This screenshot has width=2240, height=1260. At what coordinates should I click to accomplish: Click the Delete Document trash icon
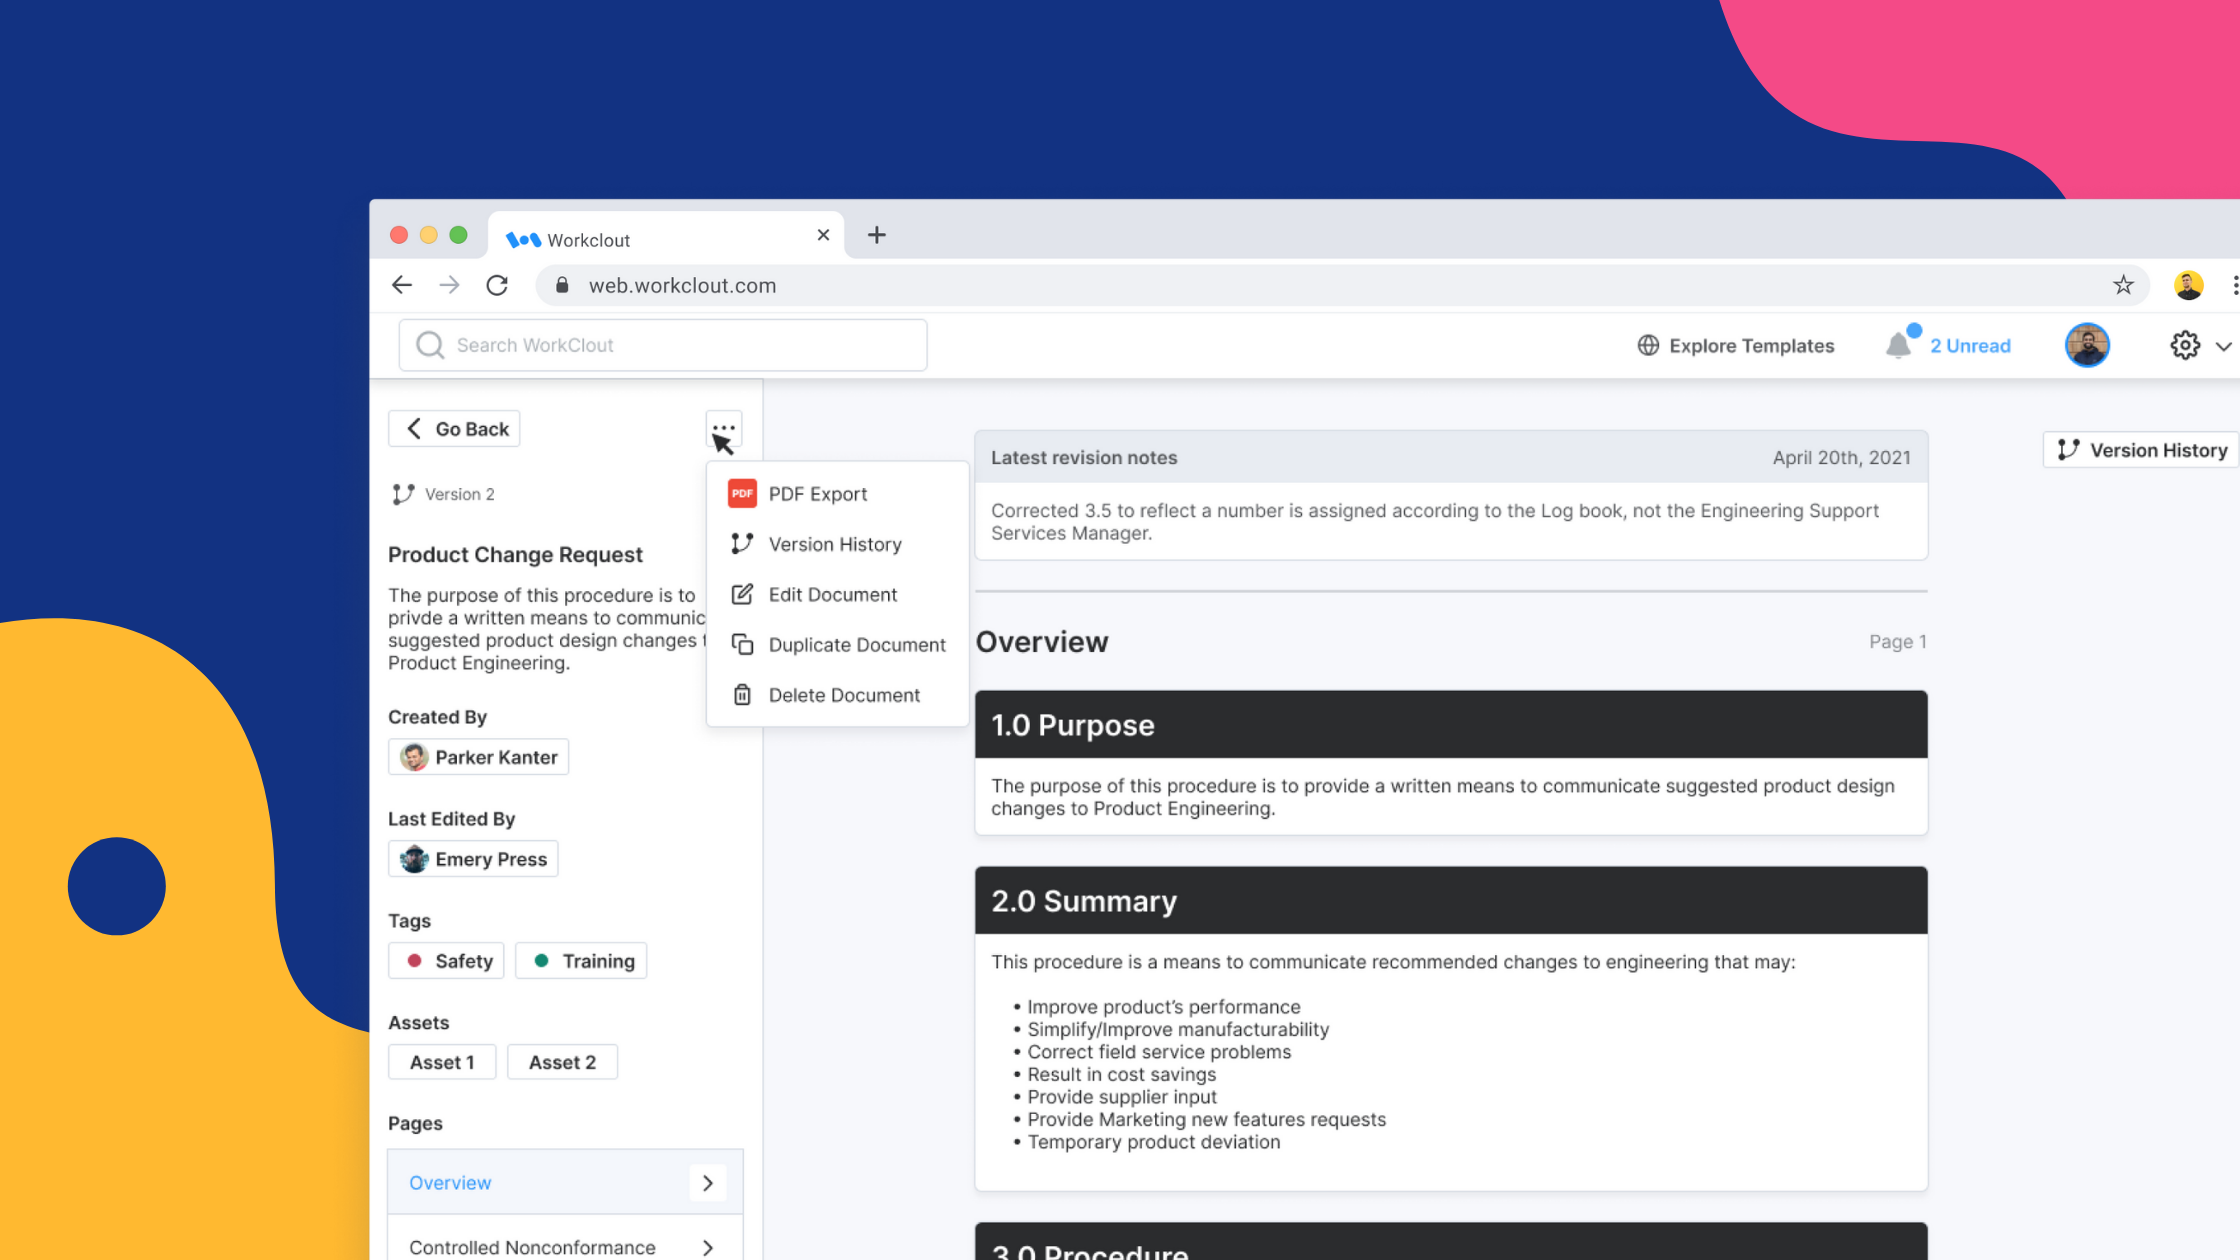click(742, 694)
